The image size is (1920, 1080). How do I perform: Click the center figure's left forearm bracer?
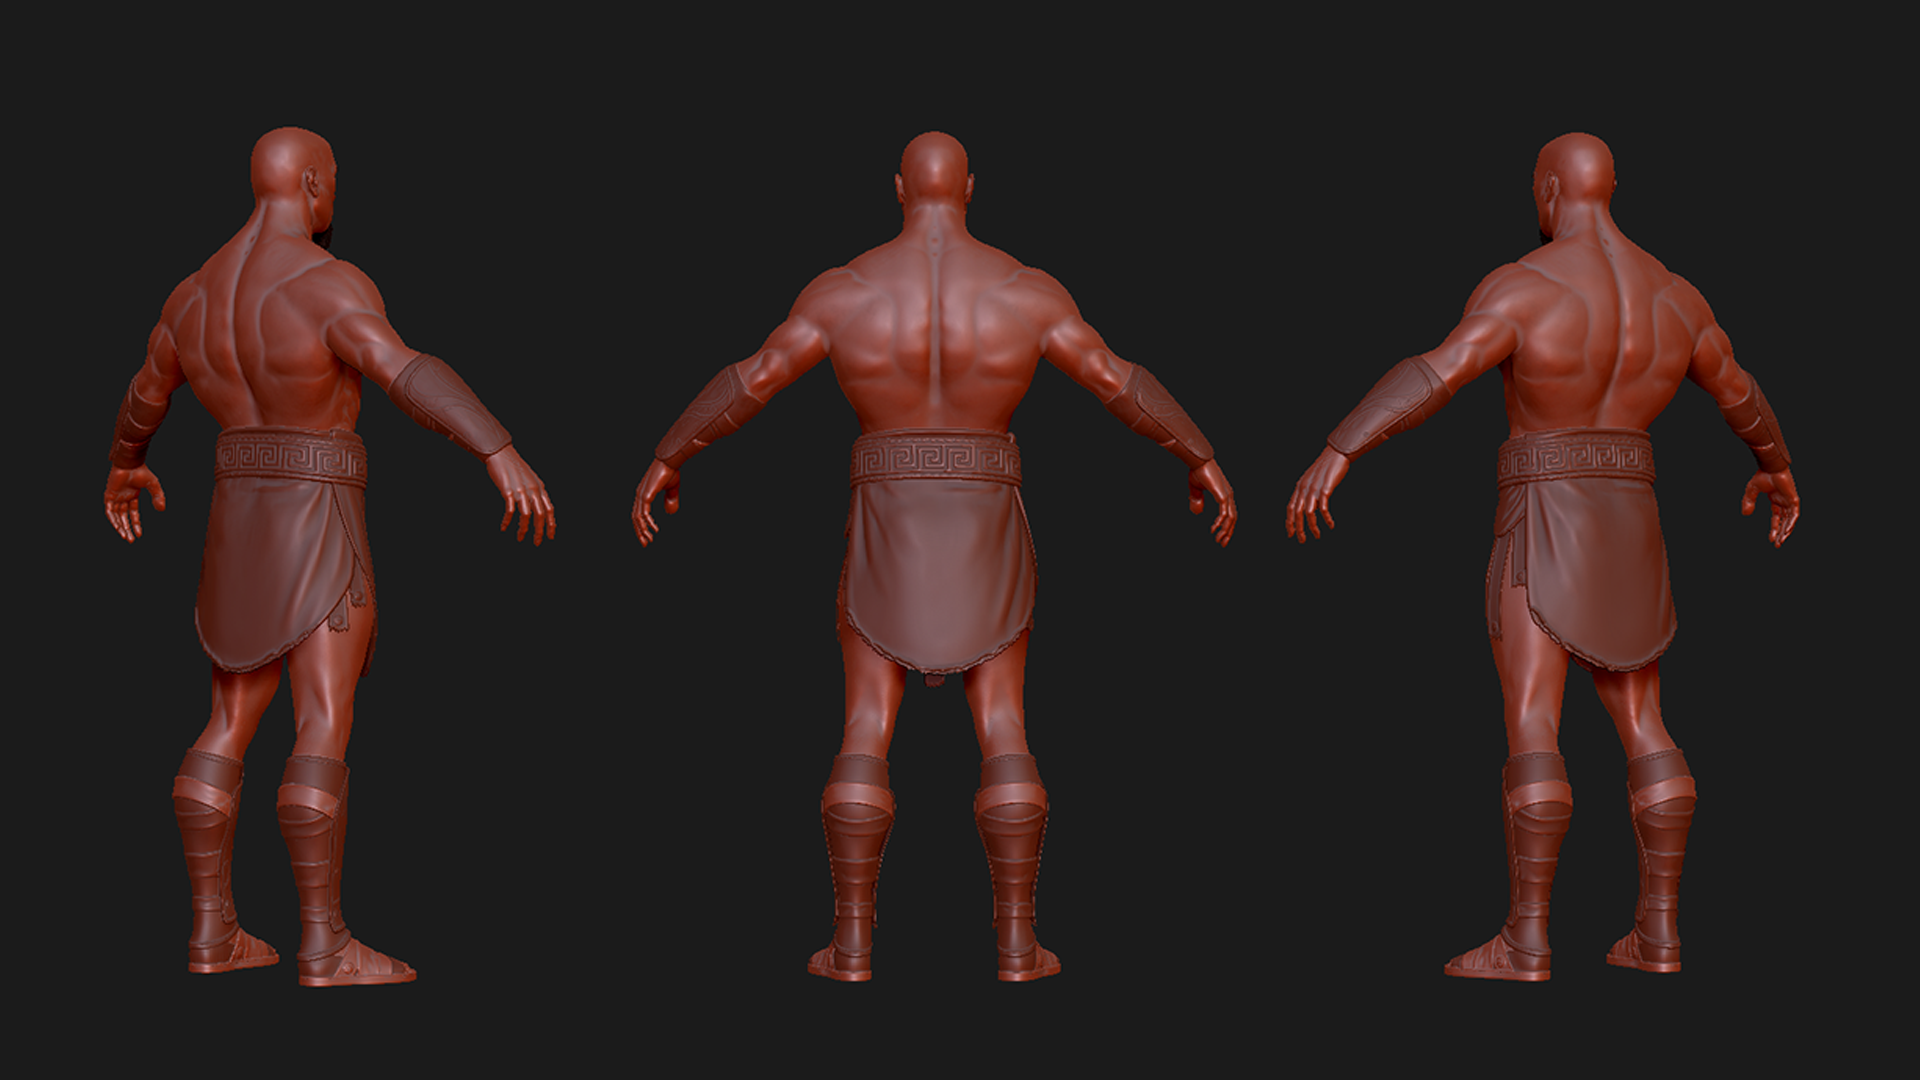point(705,415)
